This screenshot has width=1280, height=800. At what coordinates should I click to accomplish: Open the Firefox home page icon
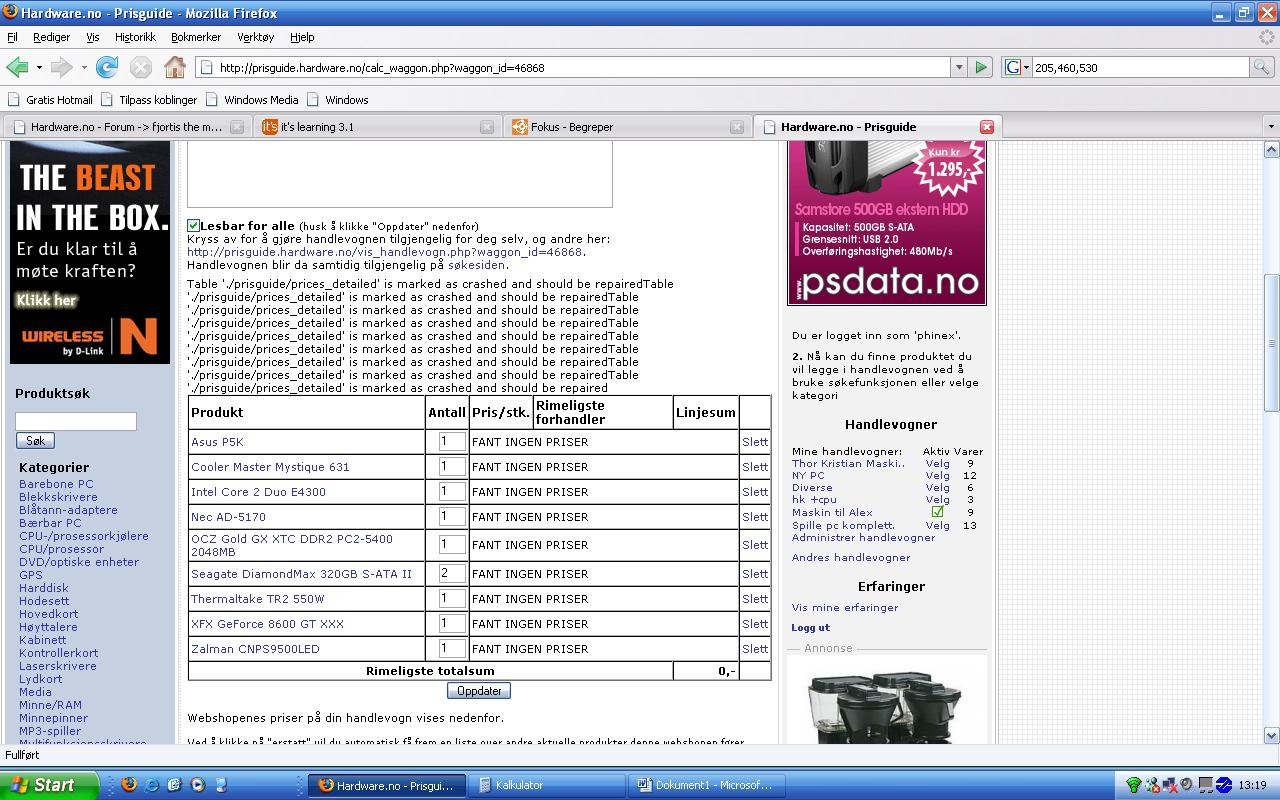pos(175,67)
